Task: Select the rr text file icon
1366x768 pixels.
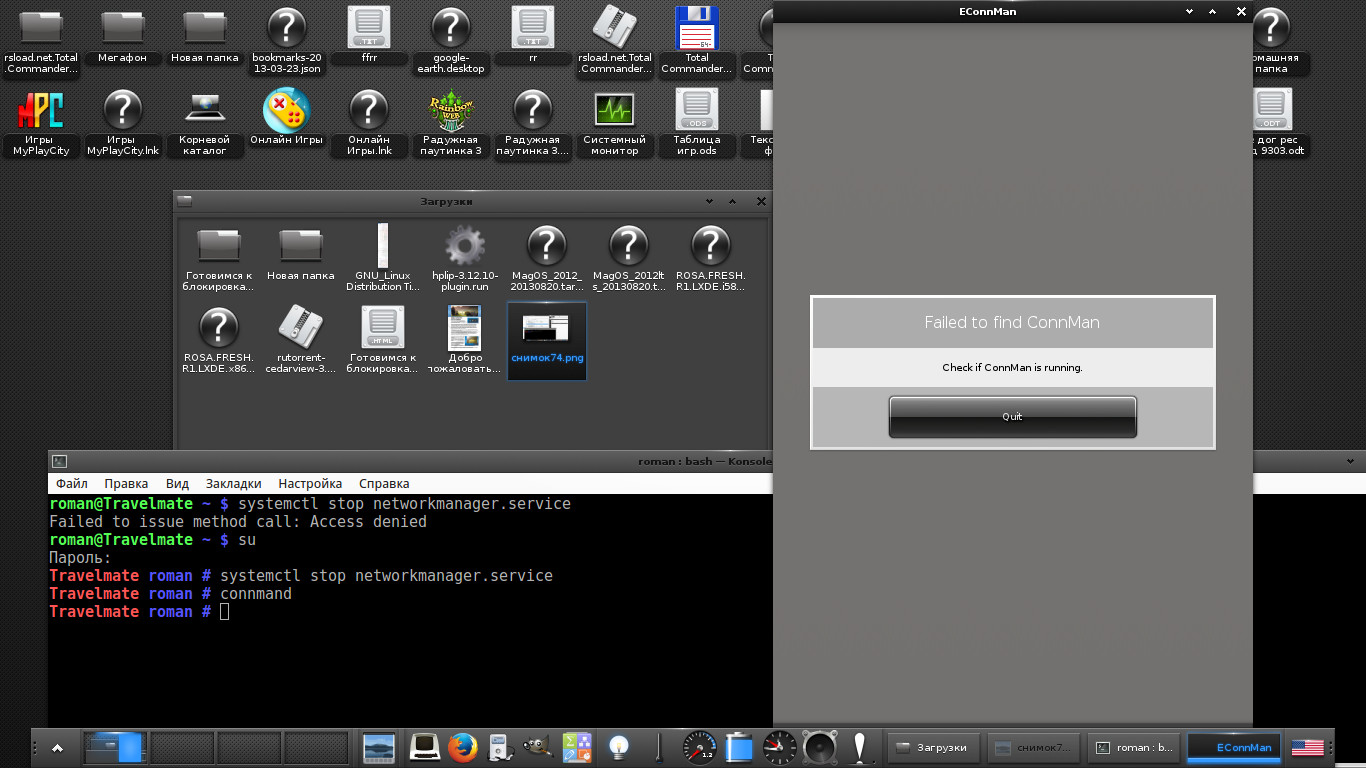Action: point(533,37)
